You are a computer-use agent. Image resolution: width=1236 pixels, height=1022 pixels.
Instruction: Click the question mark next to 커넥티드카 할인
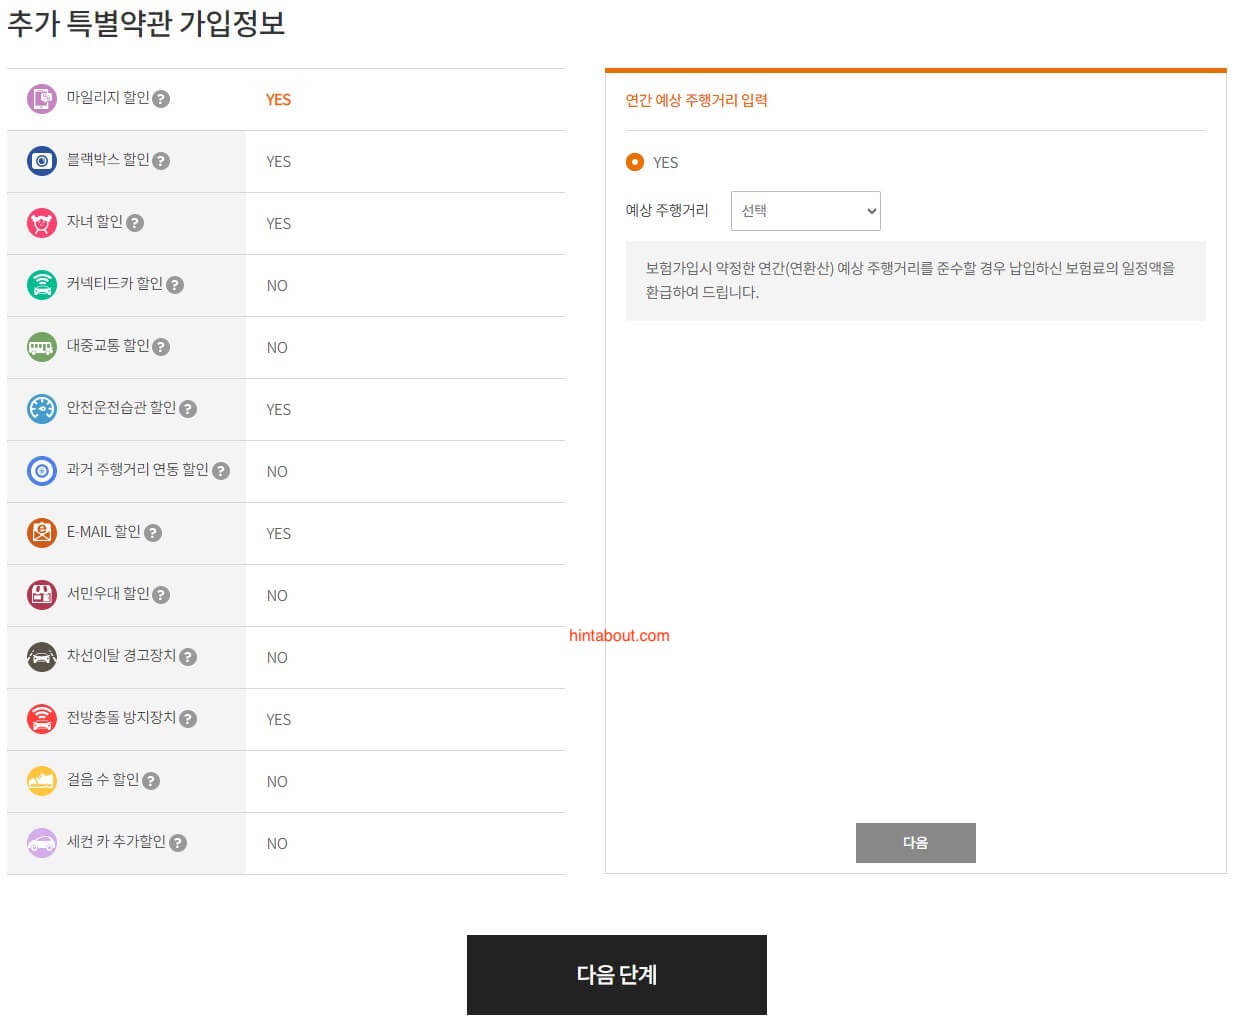pyautogui.click(x=175, y=285)
